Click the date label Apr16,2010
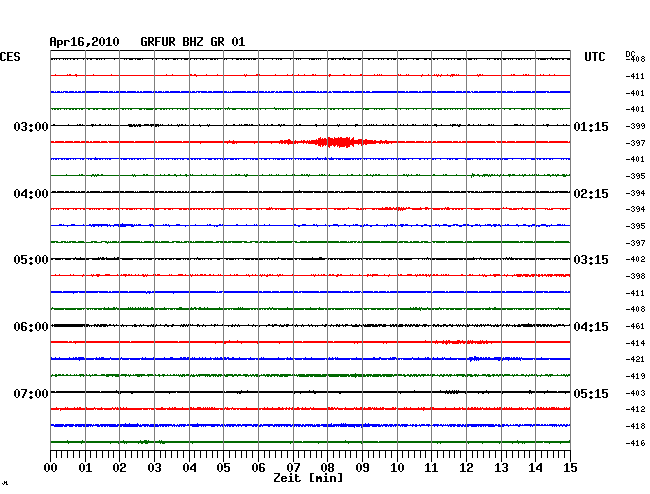The image size is (650, 494). 84,42
